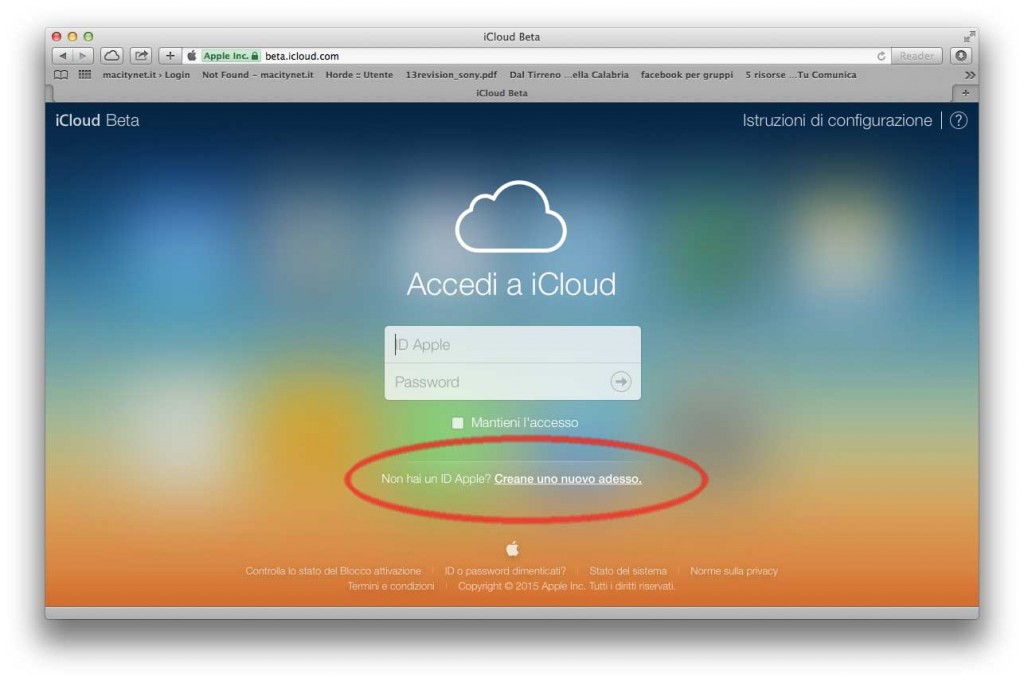The image size is (1024, 682).
Task: Open Istruzioni di configurazione link
Action: click(837, 120)
